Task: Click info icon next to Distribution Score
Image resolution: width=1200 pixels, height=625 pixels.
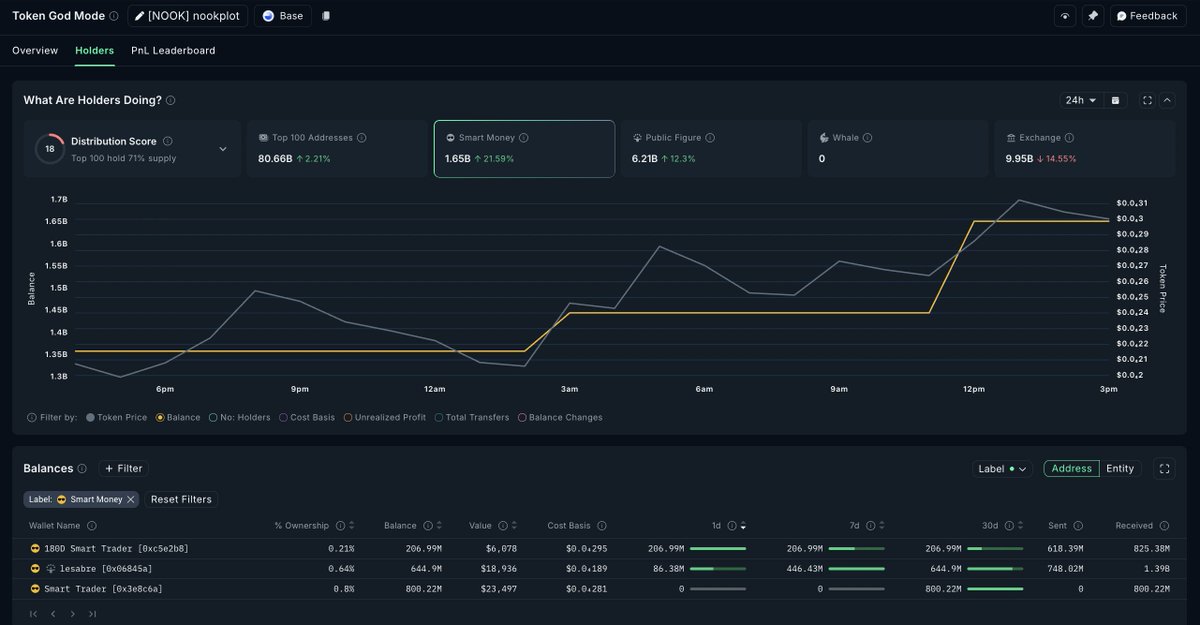Action: coord(167,141)
